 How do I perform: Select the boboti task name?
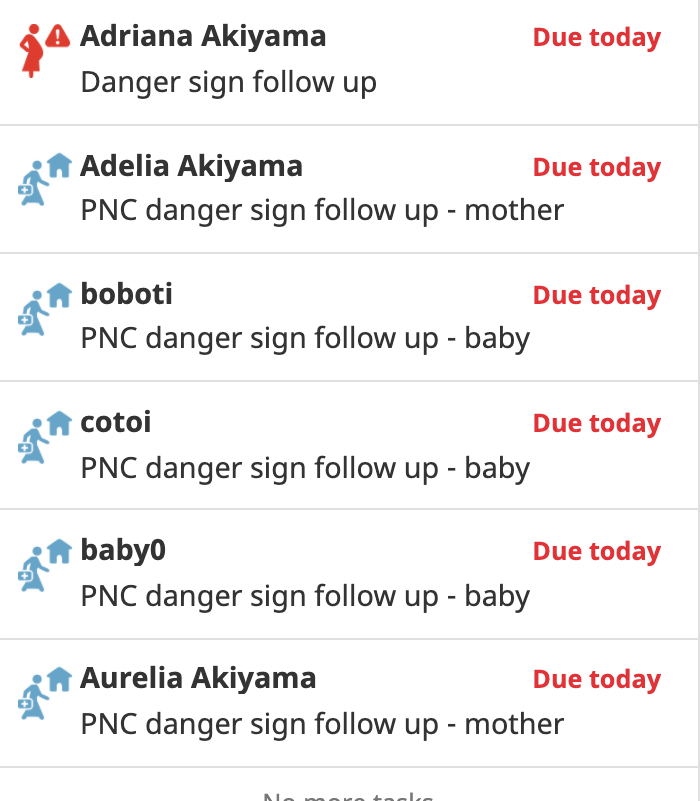(127, 294)
